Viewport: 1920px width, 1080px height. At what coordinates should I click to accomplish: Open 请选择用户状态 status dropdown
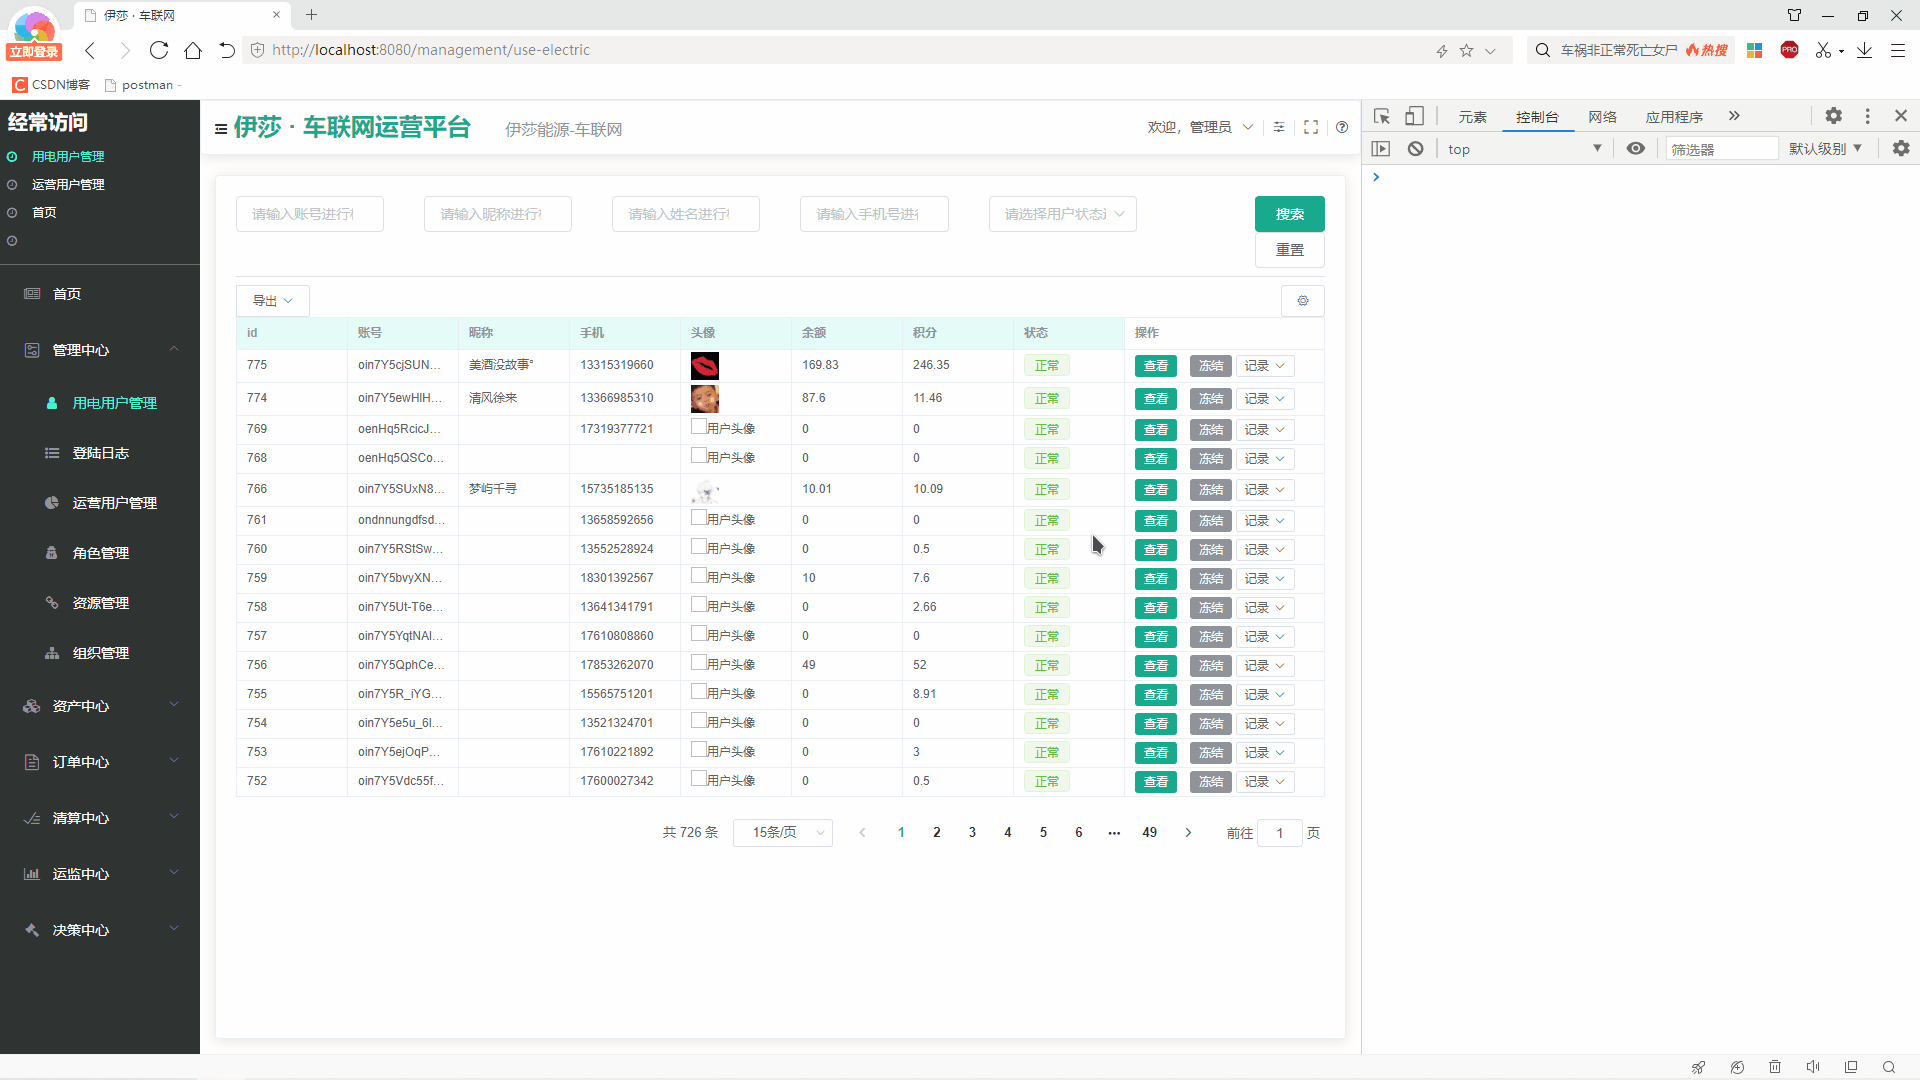[1062, 214]
